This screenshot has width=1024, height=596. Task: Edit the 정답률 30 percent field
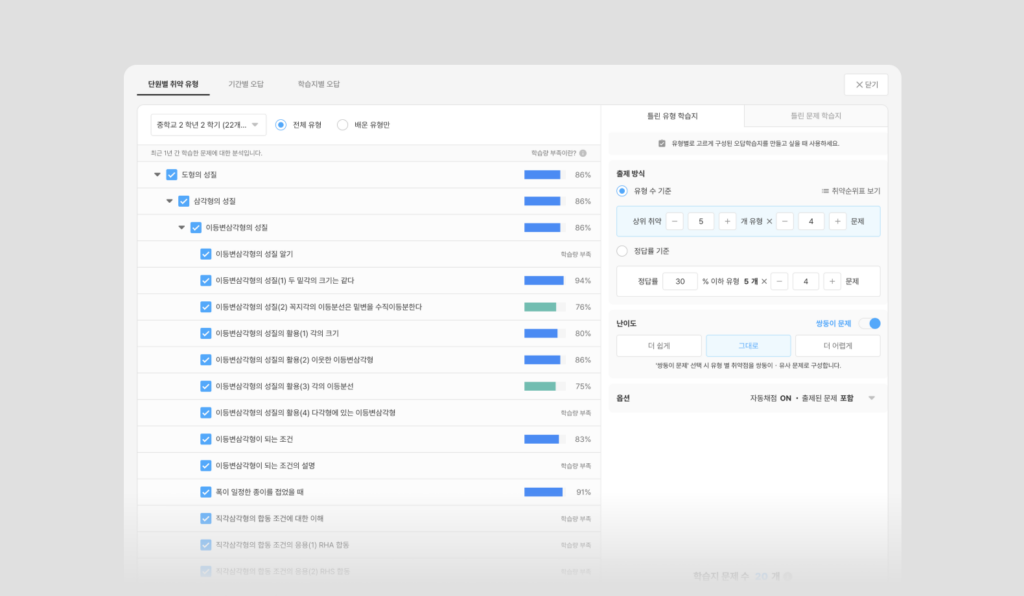(x=680, y=281)
